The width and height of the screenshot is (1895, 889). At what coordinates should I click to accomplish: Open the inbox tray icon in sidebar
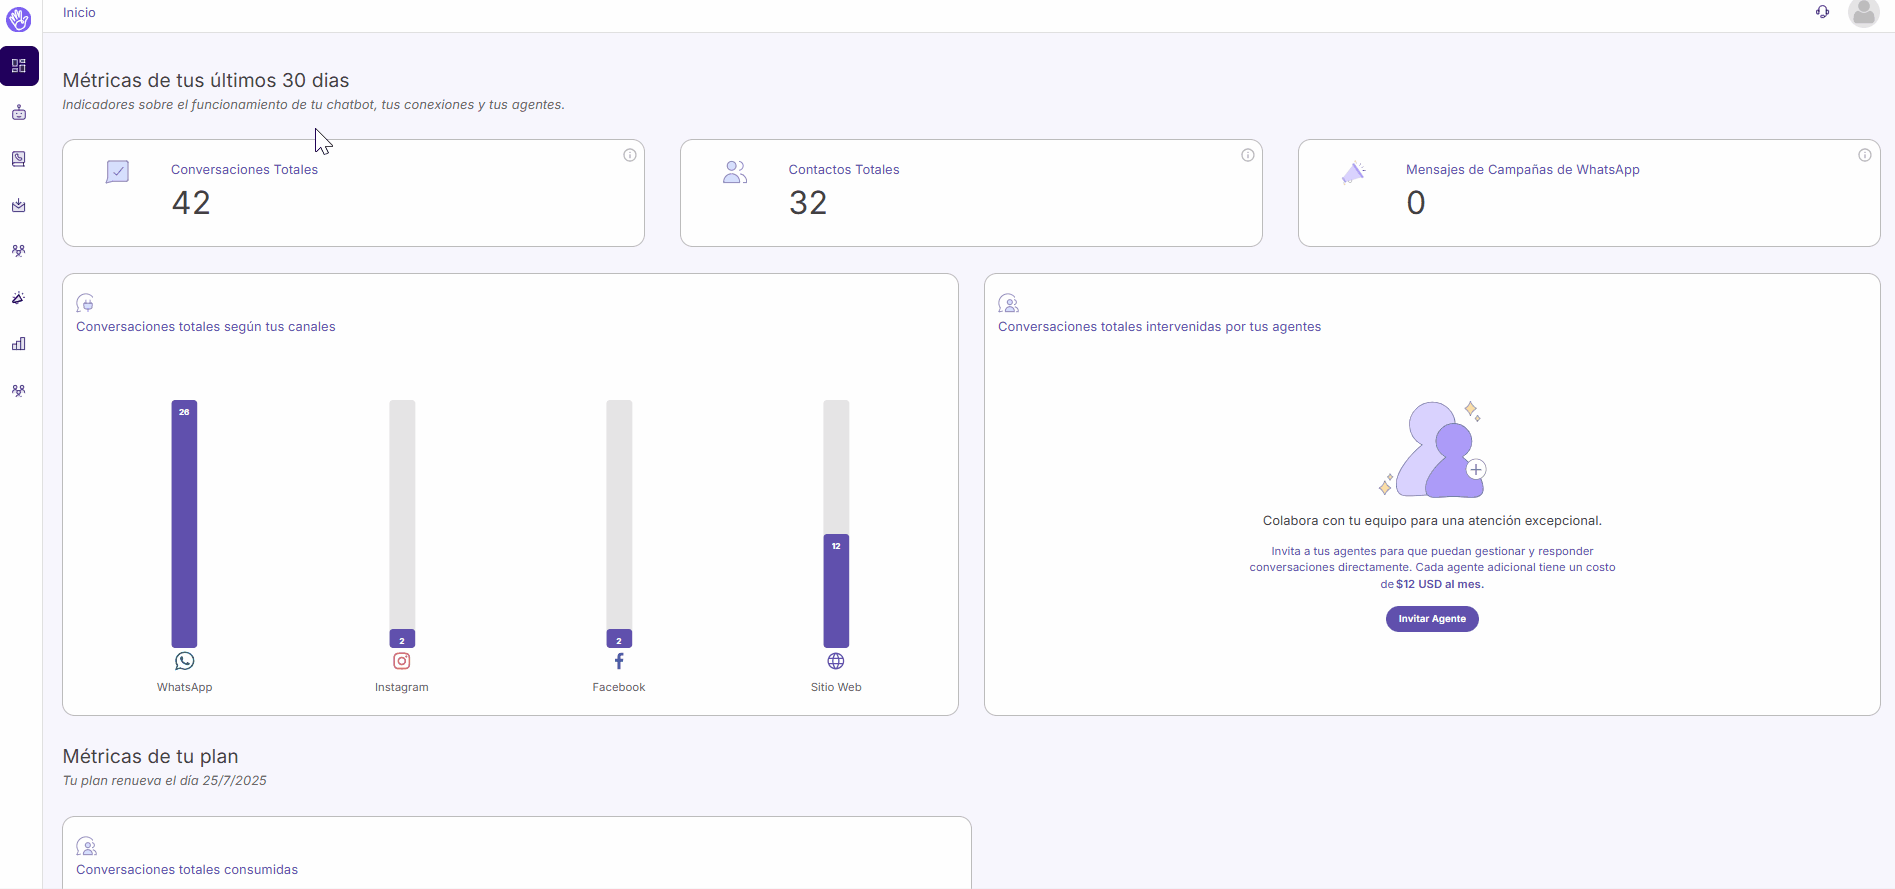[19, 205]
